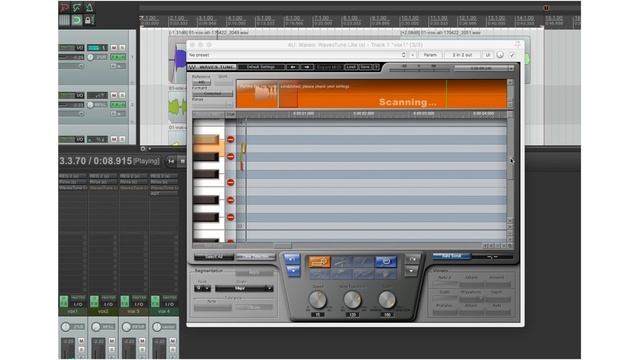Select the vox 4 mixer channel label
Screen dimensions: 640x360
click(164, 311)
